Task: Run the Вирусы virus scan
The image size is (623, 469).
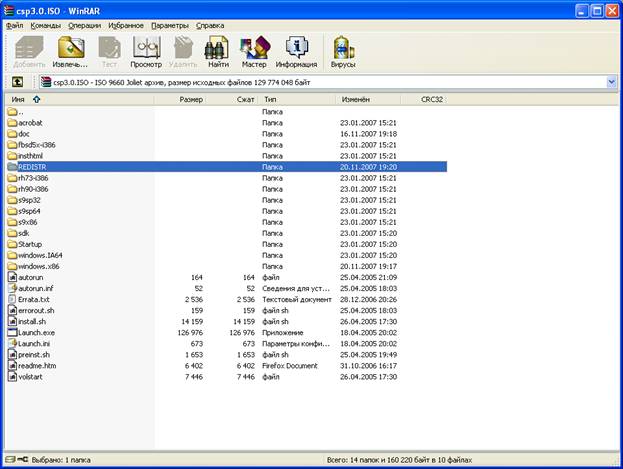Action: (x=343, y=52)
